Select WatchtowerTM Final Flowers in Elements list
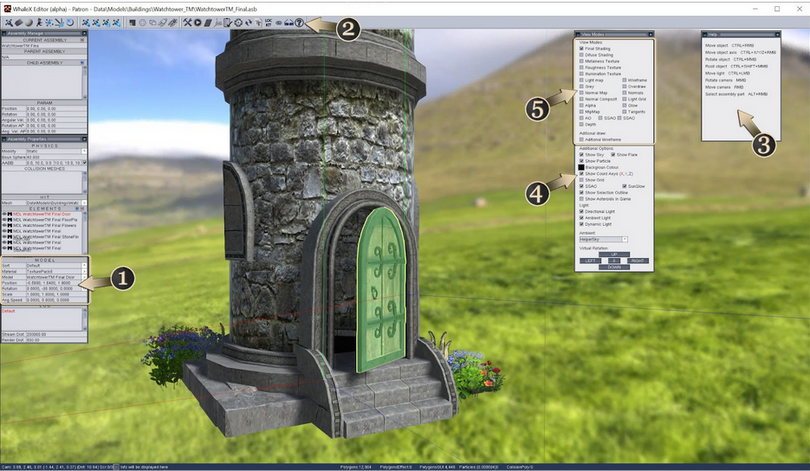The width and height of the screenshot is (810, 471). coord(44,225)
